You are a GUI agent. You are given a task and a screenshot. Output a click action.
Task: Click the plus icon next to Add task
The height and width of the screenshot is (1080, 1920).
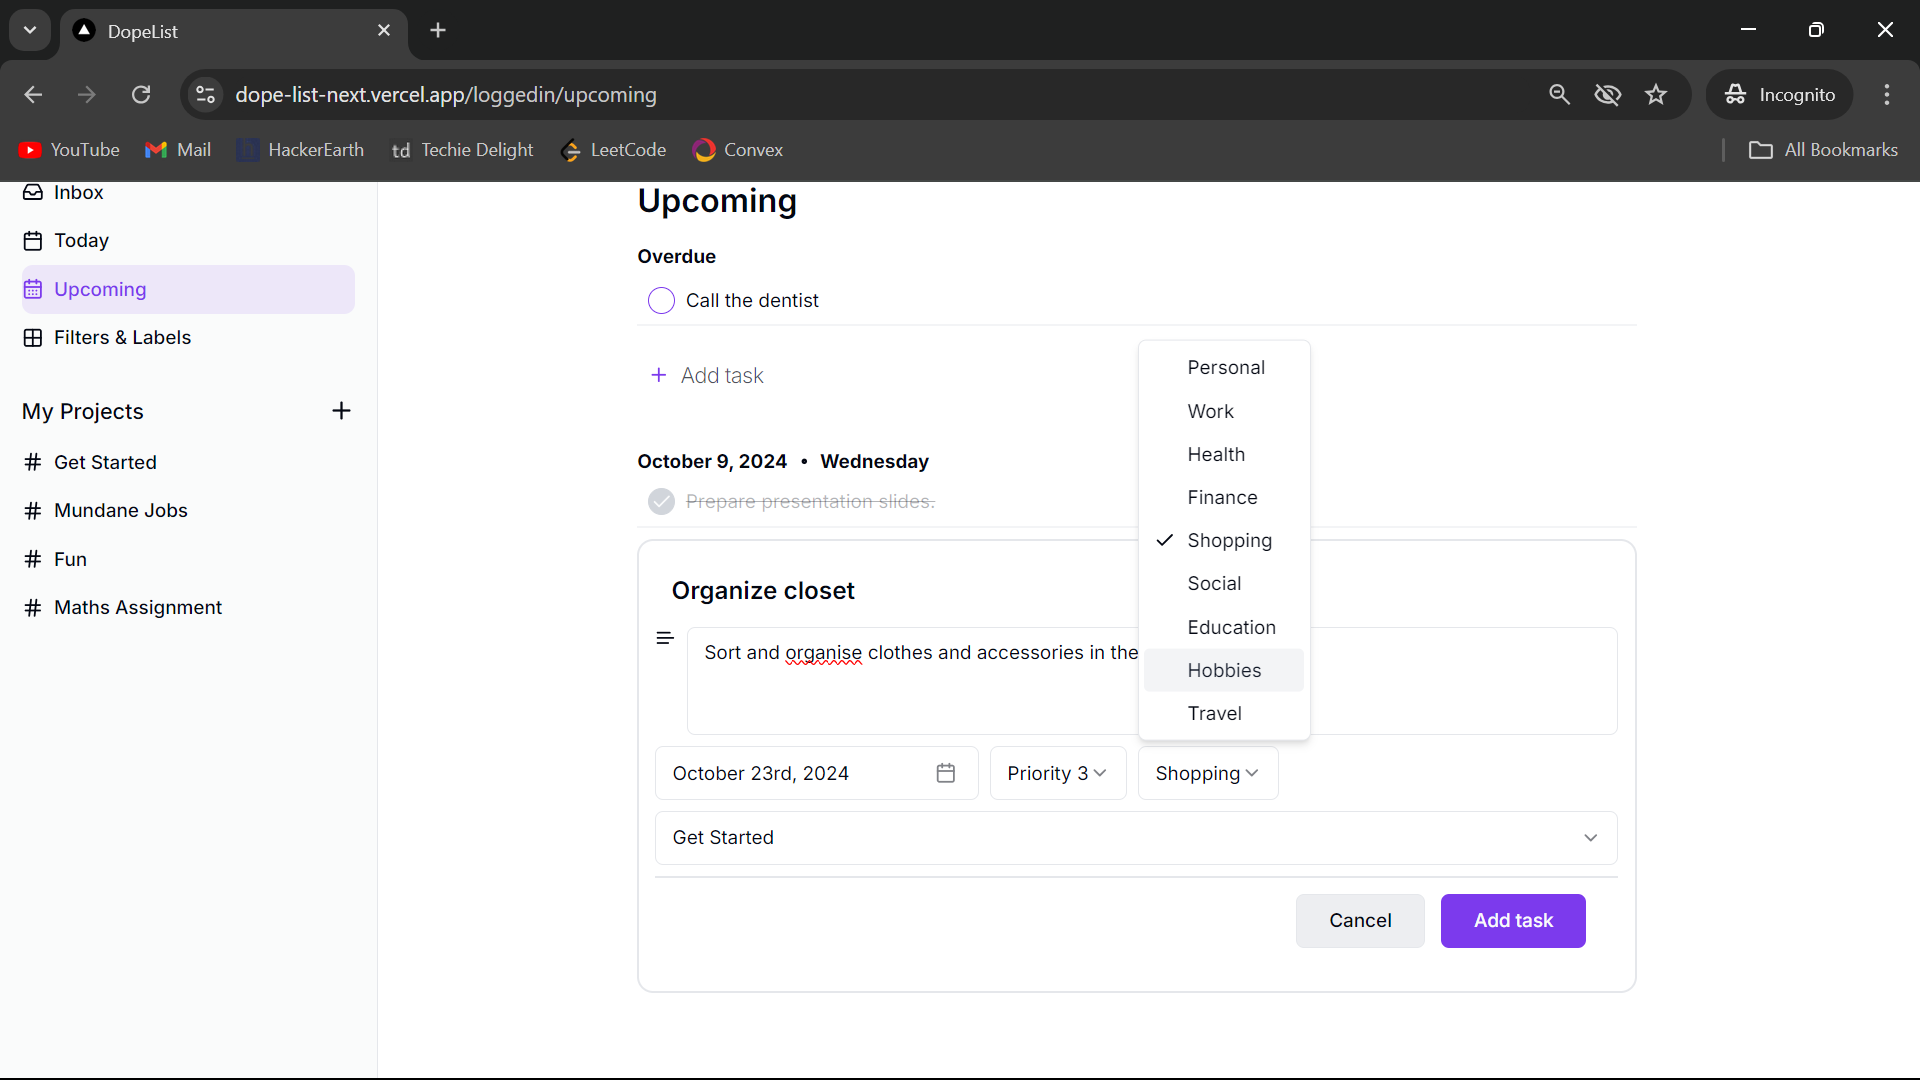coord(658,375)
